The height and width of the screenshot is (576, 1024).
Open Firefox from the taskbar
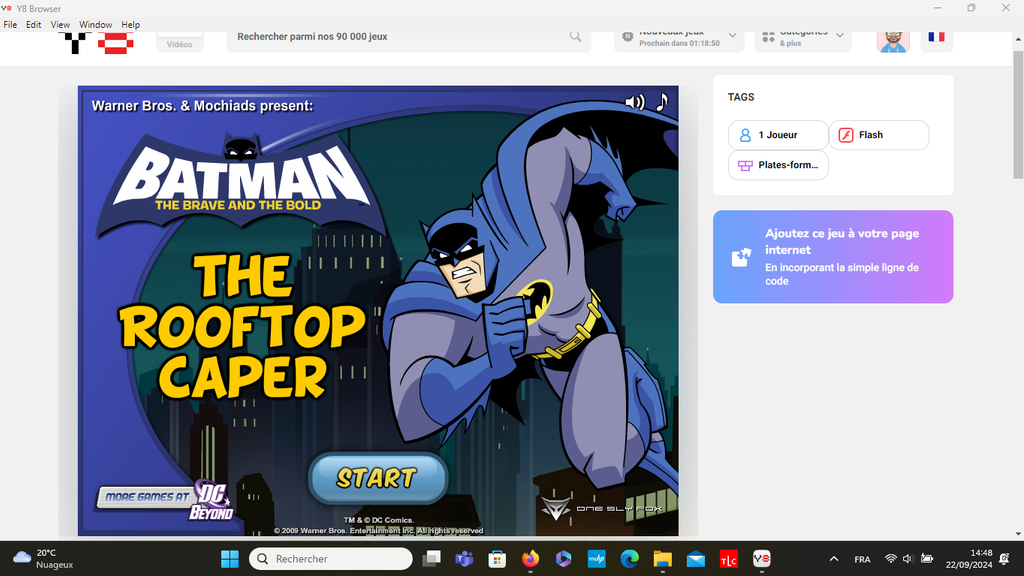point(529,559)
